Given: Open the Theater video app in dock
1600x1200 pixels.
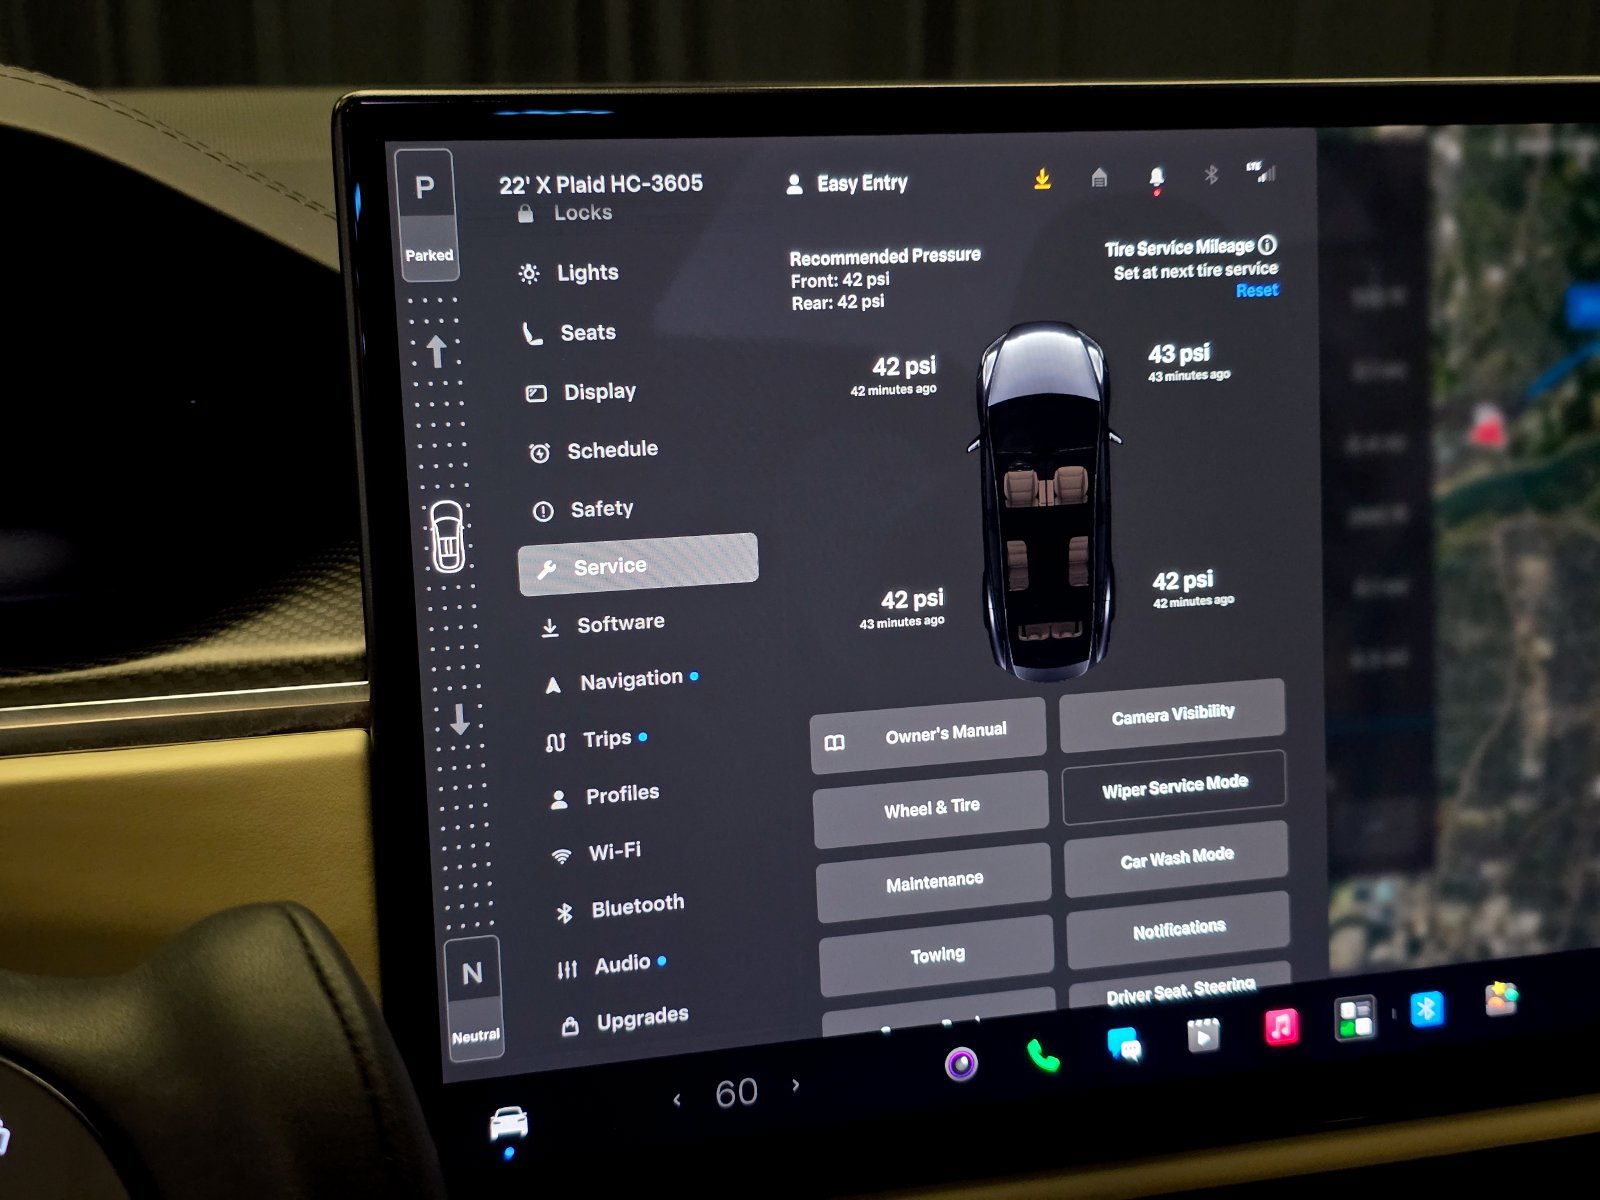Looking at the screenshot, I should click(x=1203, y=1036).
